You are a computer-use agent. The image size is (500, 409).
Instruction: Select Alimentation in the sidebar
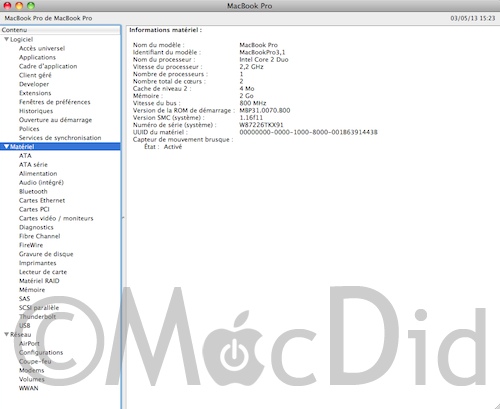point(38,174)
